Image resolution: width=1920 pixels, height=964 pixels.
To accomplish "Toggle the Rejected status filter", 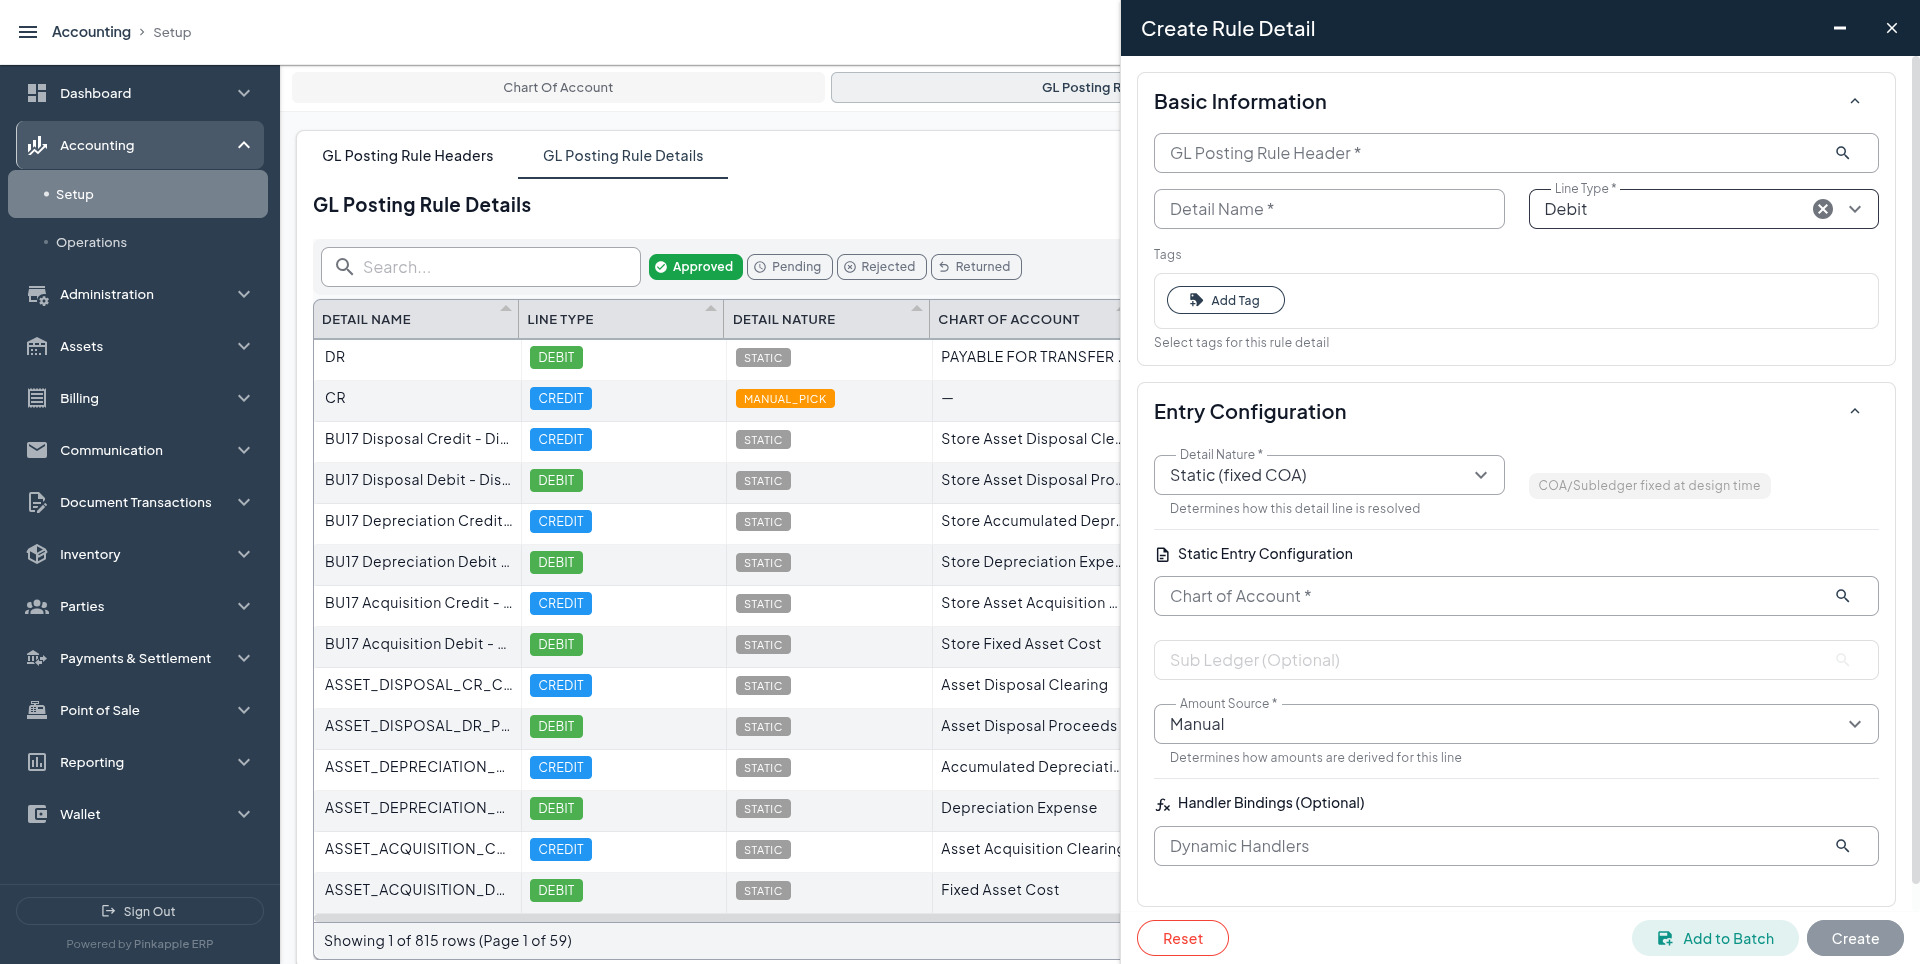I will 881,267.
